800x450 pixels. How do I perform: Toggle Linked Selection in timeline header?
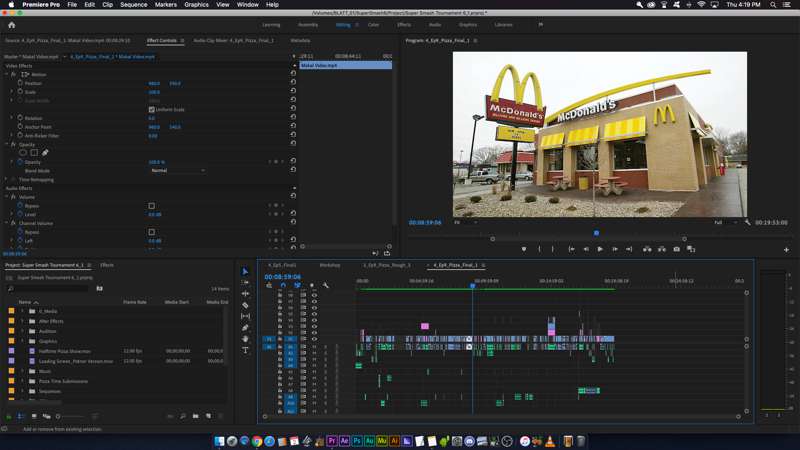[297, 285]
